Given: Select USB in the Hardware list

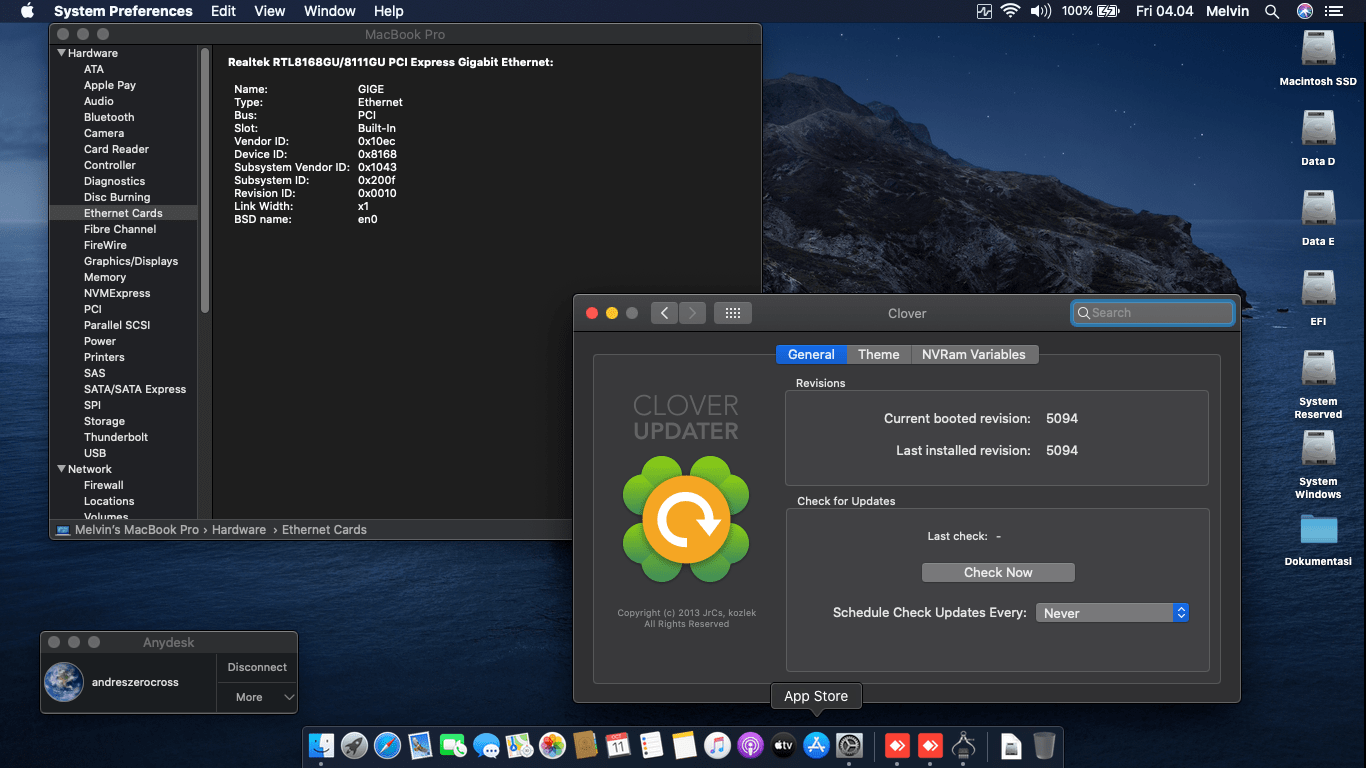Looking at the screenshot, I should (x=95, y=453).
